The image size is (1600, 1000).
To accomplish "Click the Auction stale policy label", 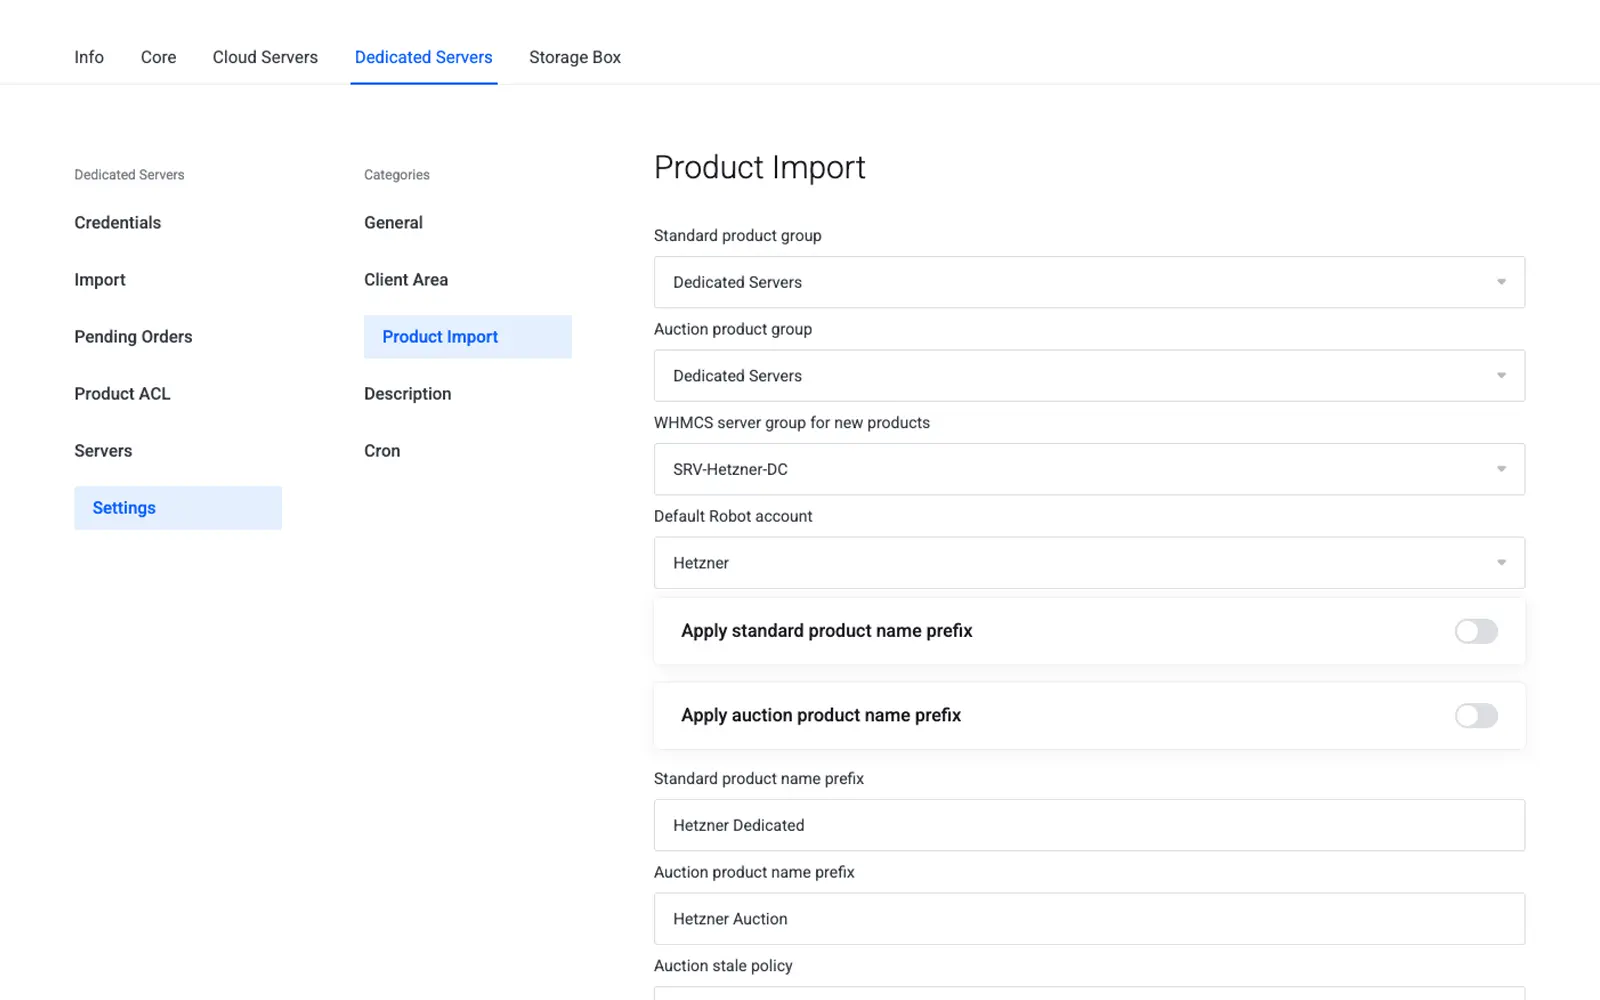I will [x=723, y=966].
